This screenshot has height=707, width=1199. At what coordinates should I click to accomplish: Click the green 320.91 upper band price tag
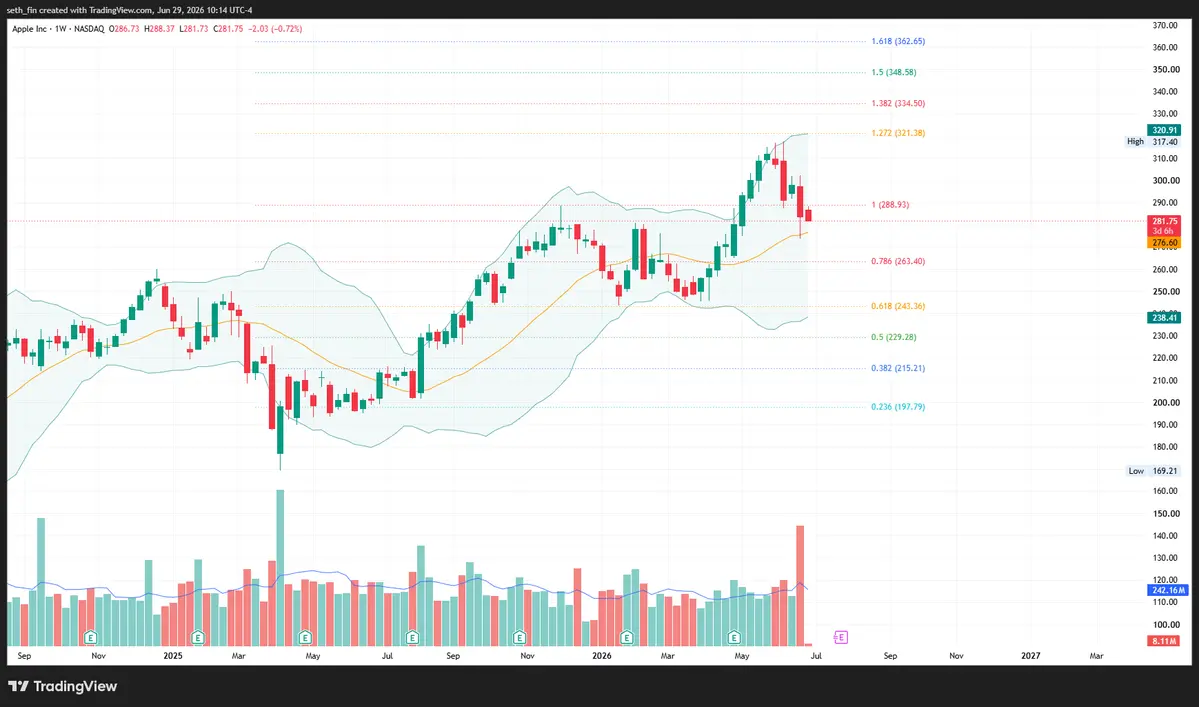(x=1164, y=130)
